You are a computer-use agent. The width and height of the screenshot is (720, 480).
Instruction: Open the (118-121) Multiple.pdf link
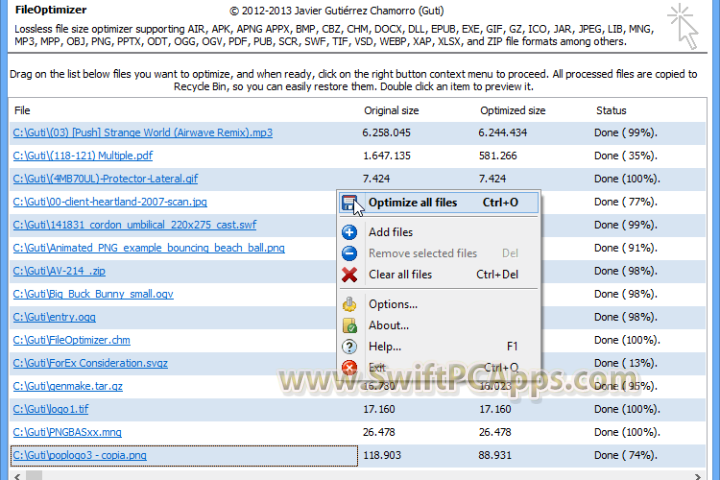pos(83,156)
